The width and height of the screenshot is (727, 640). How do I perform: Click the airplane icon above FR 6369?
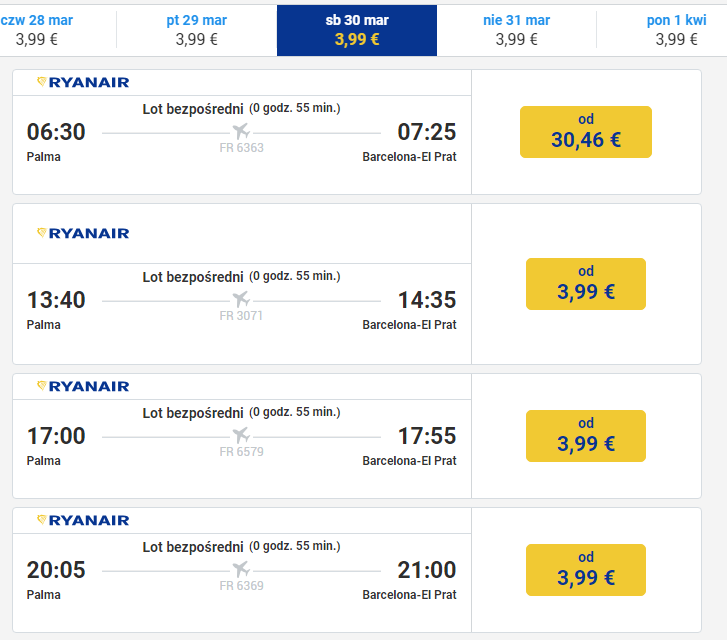pos(241,569)
